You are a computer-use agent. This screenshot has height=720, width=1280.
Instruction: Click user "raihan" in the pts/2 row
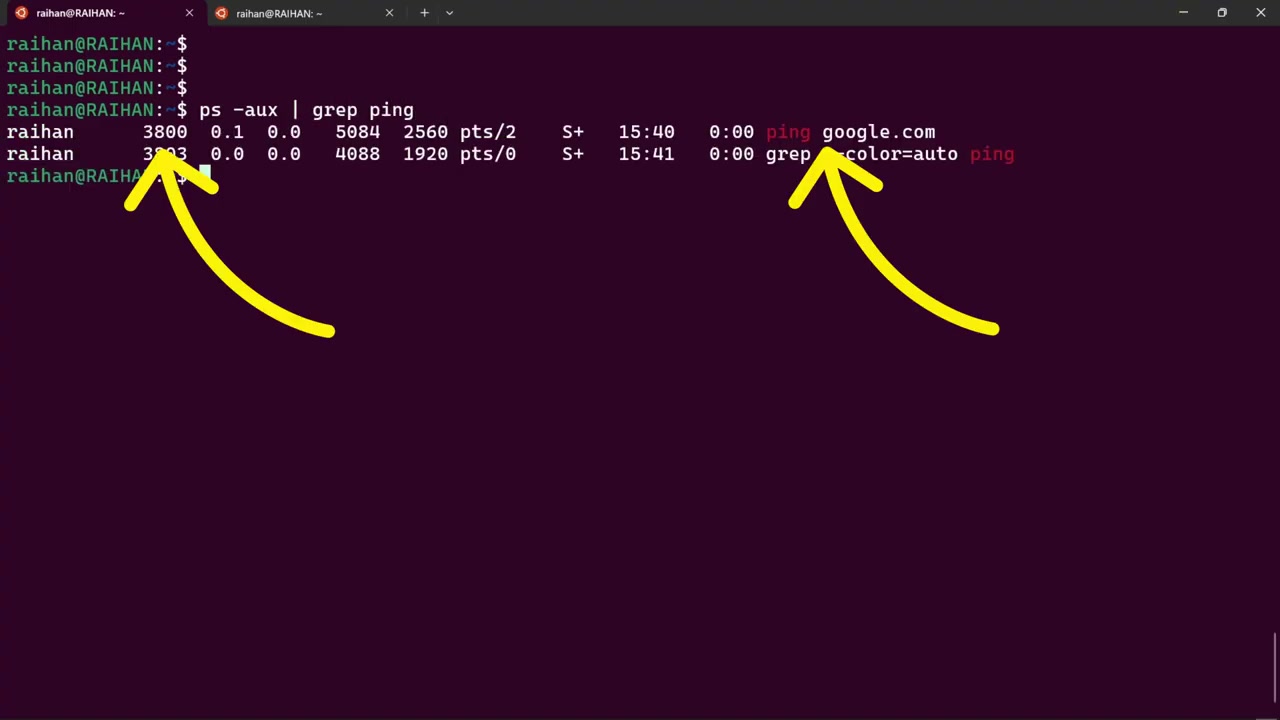(x=40, y=132)
